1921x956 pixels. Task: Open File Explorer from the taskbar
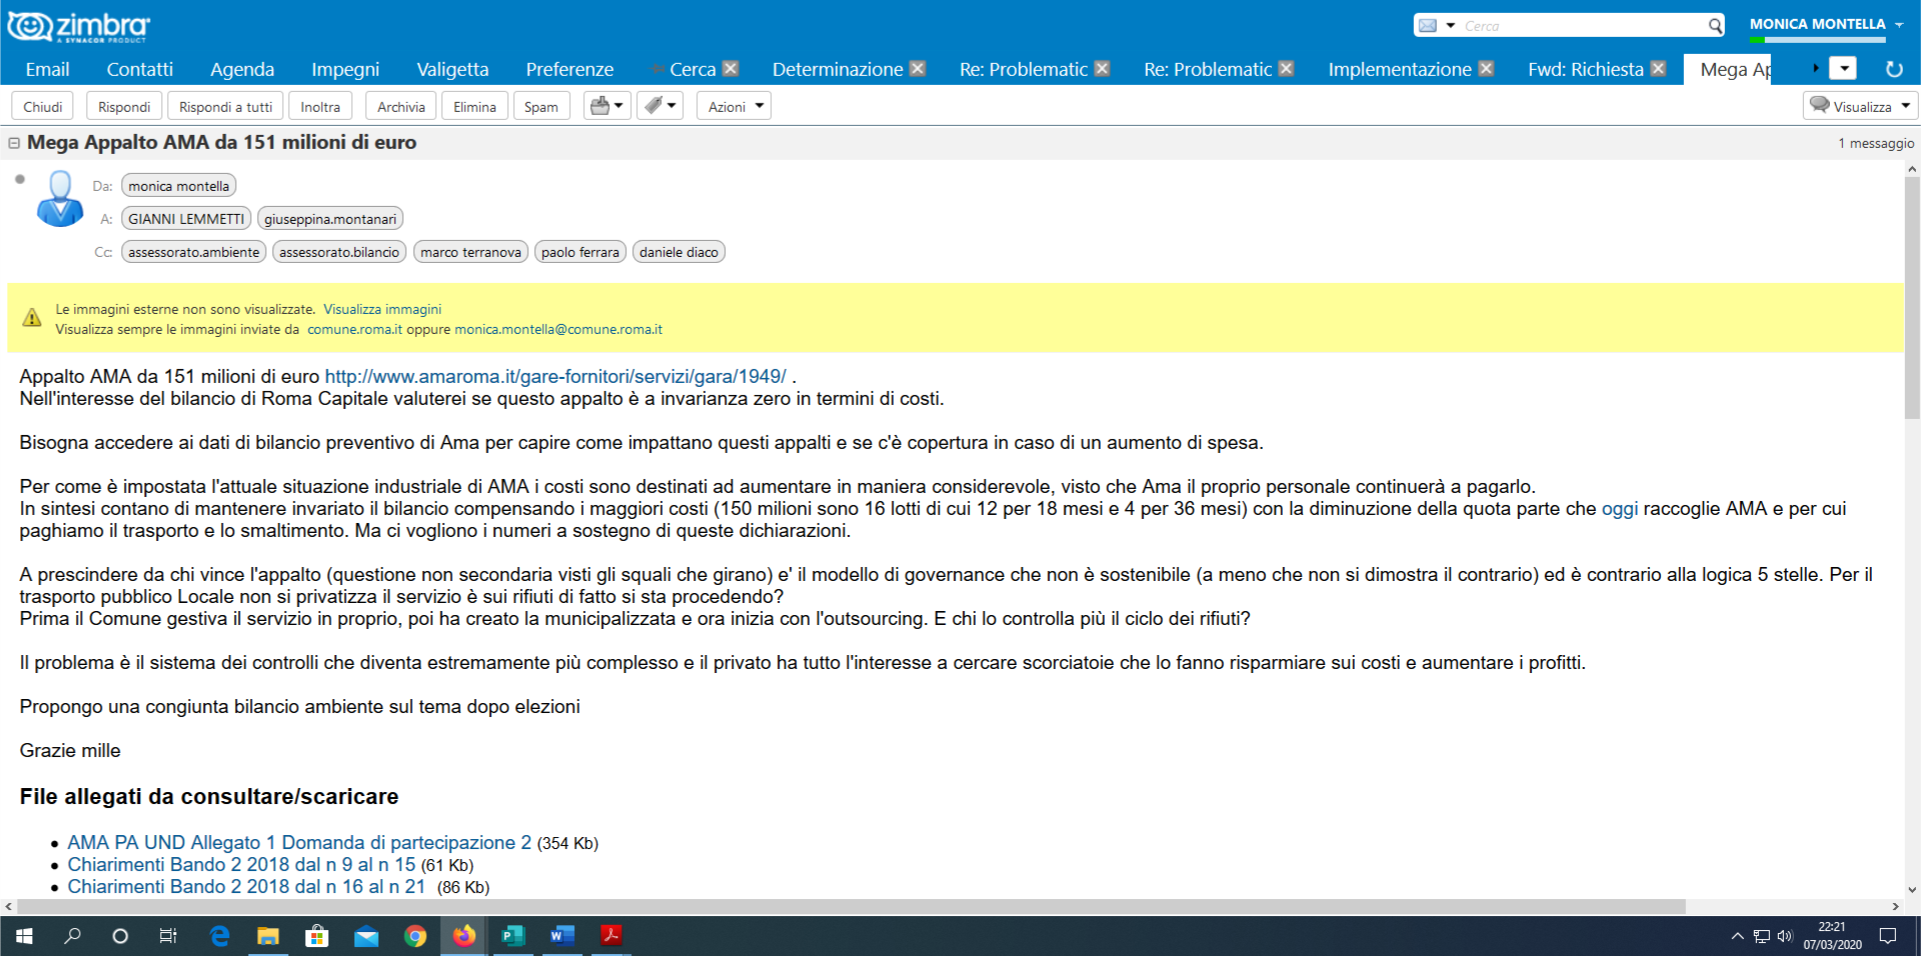tap(268, 936)
